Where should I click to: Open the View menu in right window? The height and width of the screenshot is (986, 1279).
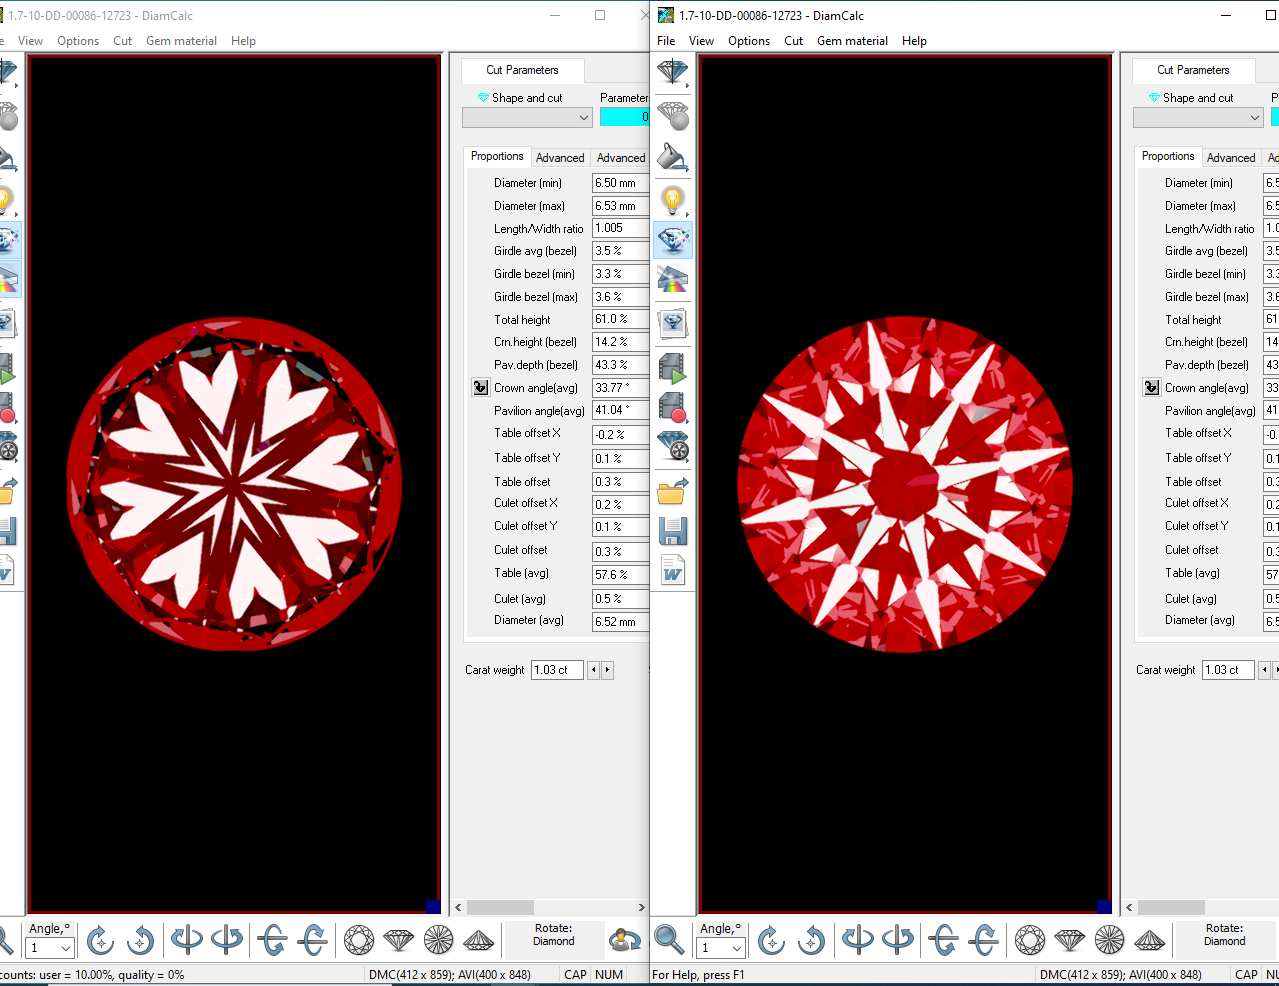[701, 41]
